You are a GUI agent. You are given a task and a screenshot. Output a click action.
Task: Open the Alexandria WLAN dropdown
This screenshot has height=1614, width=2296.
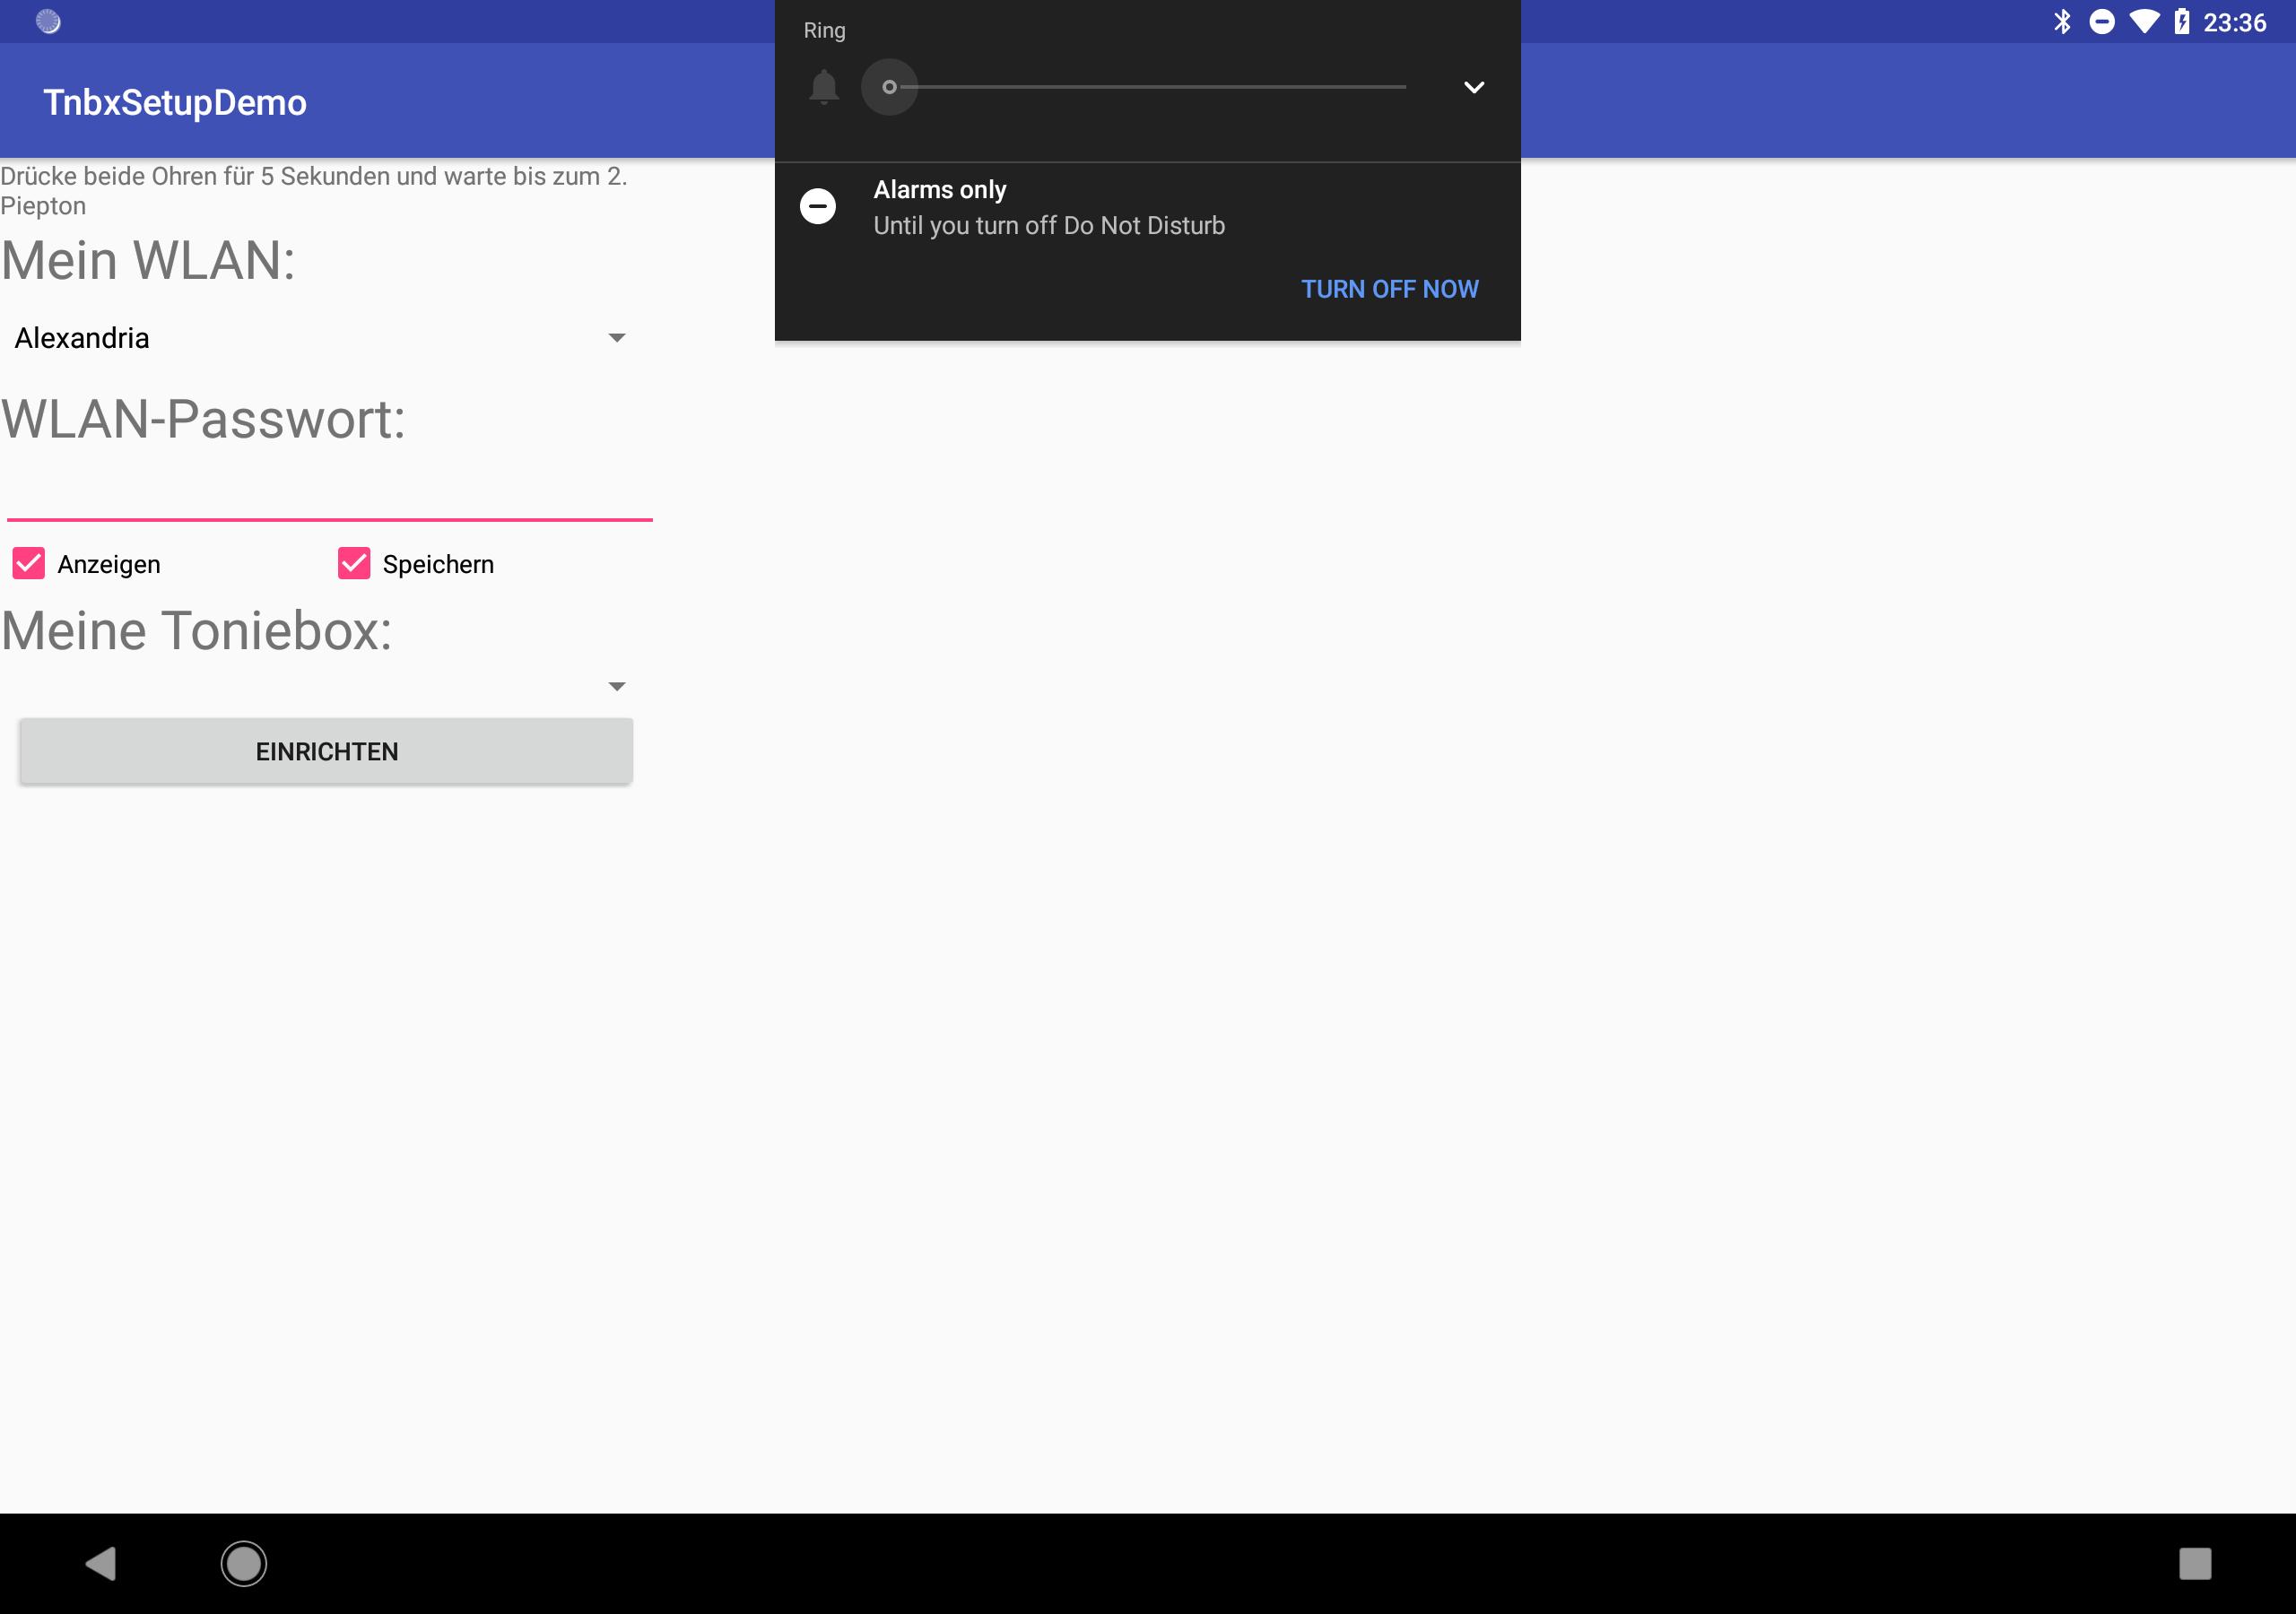(617, 337)
